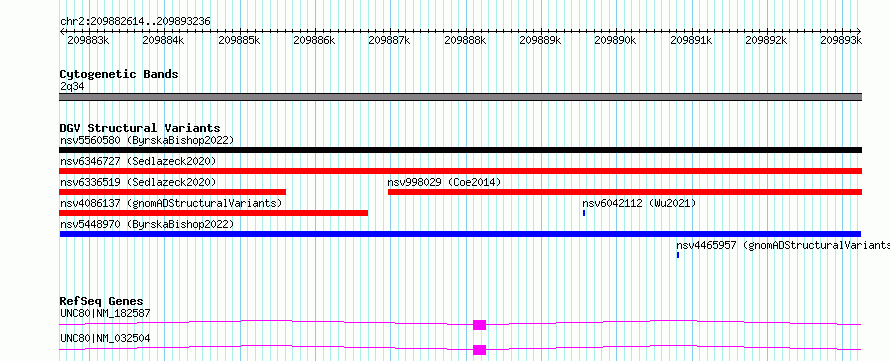The image size is (890, 361).
Task: Click the 209888k ruler tick label
Action: (x=465, y=40)
